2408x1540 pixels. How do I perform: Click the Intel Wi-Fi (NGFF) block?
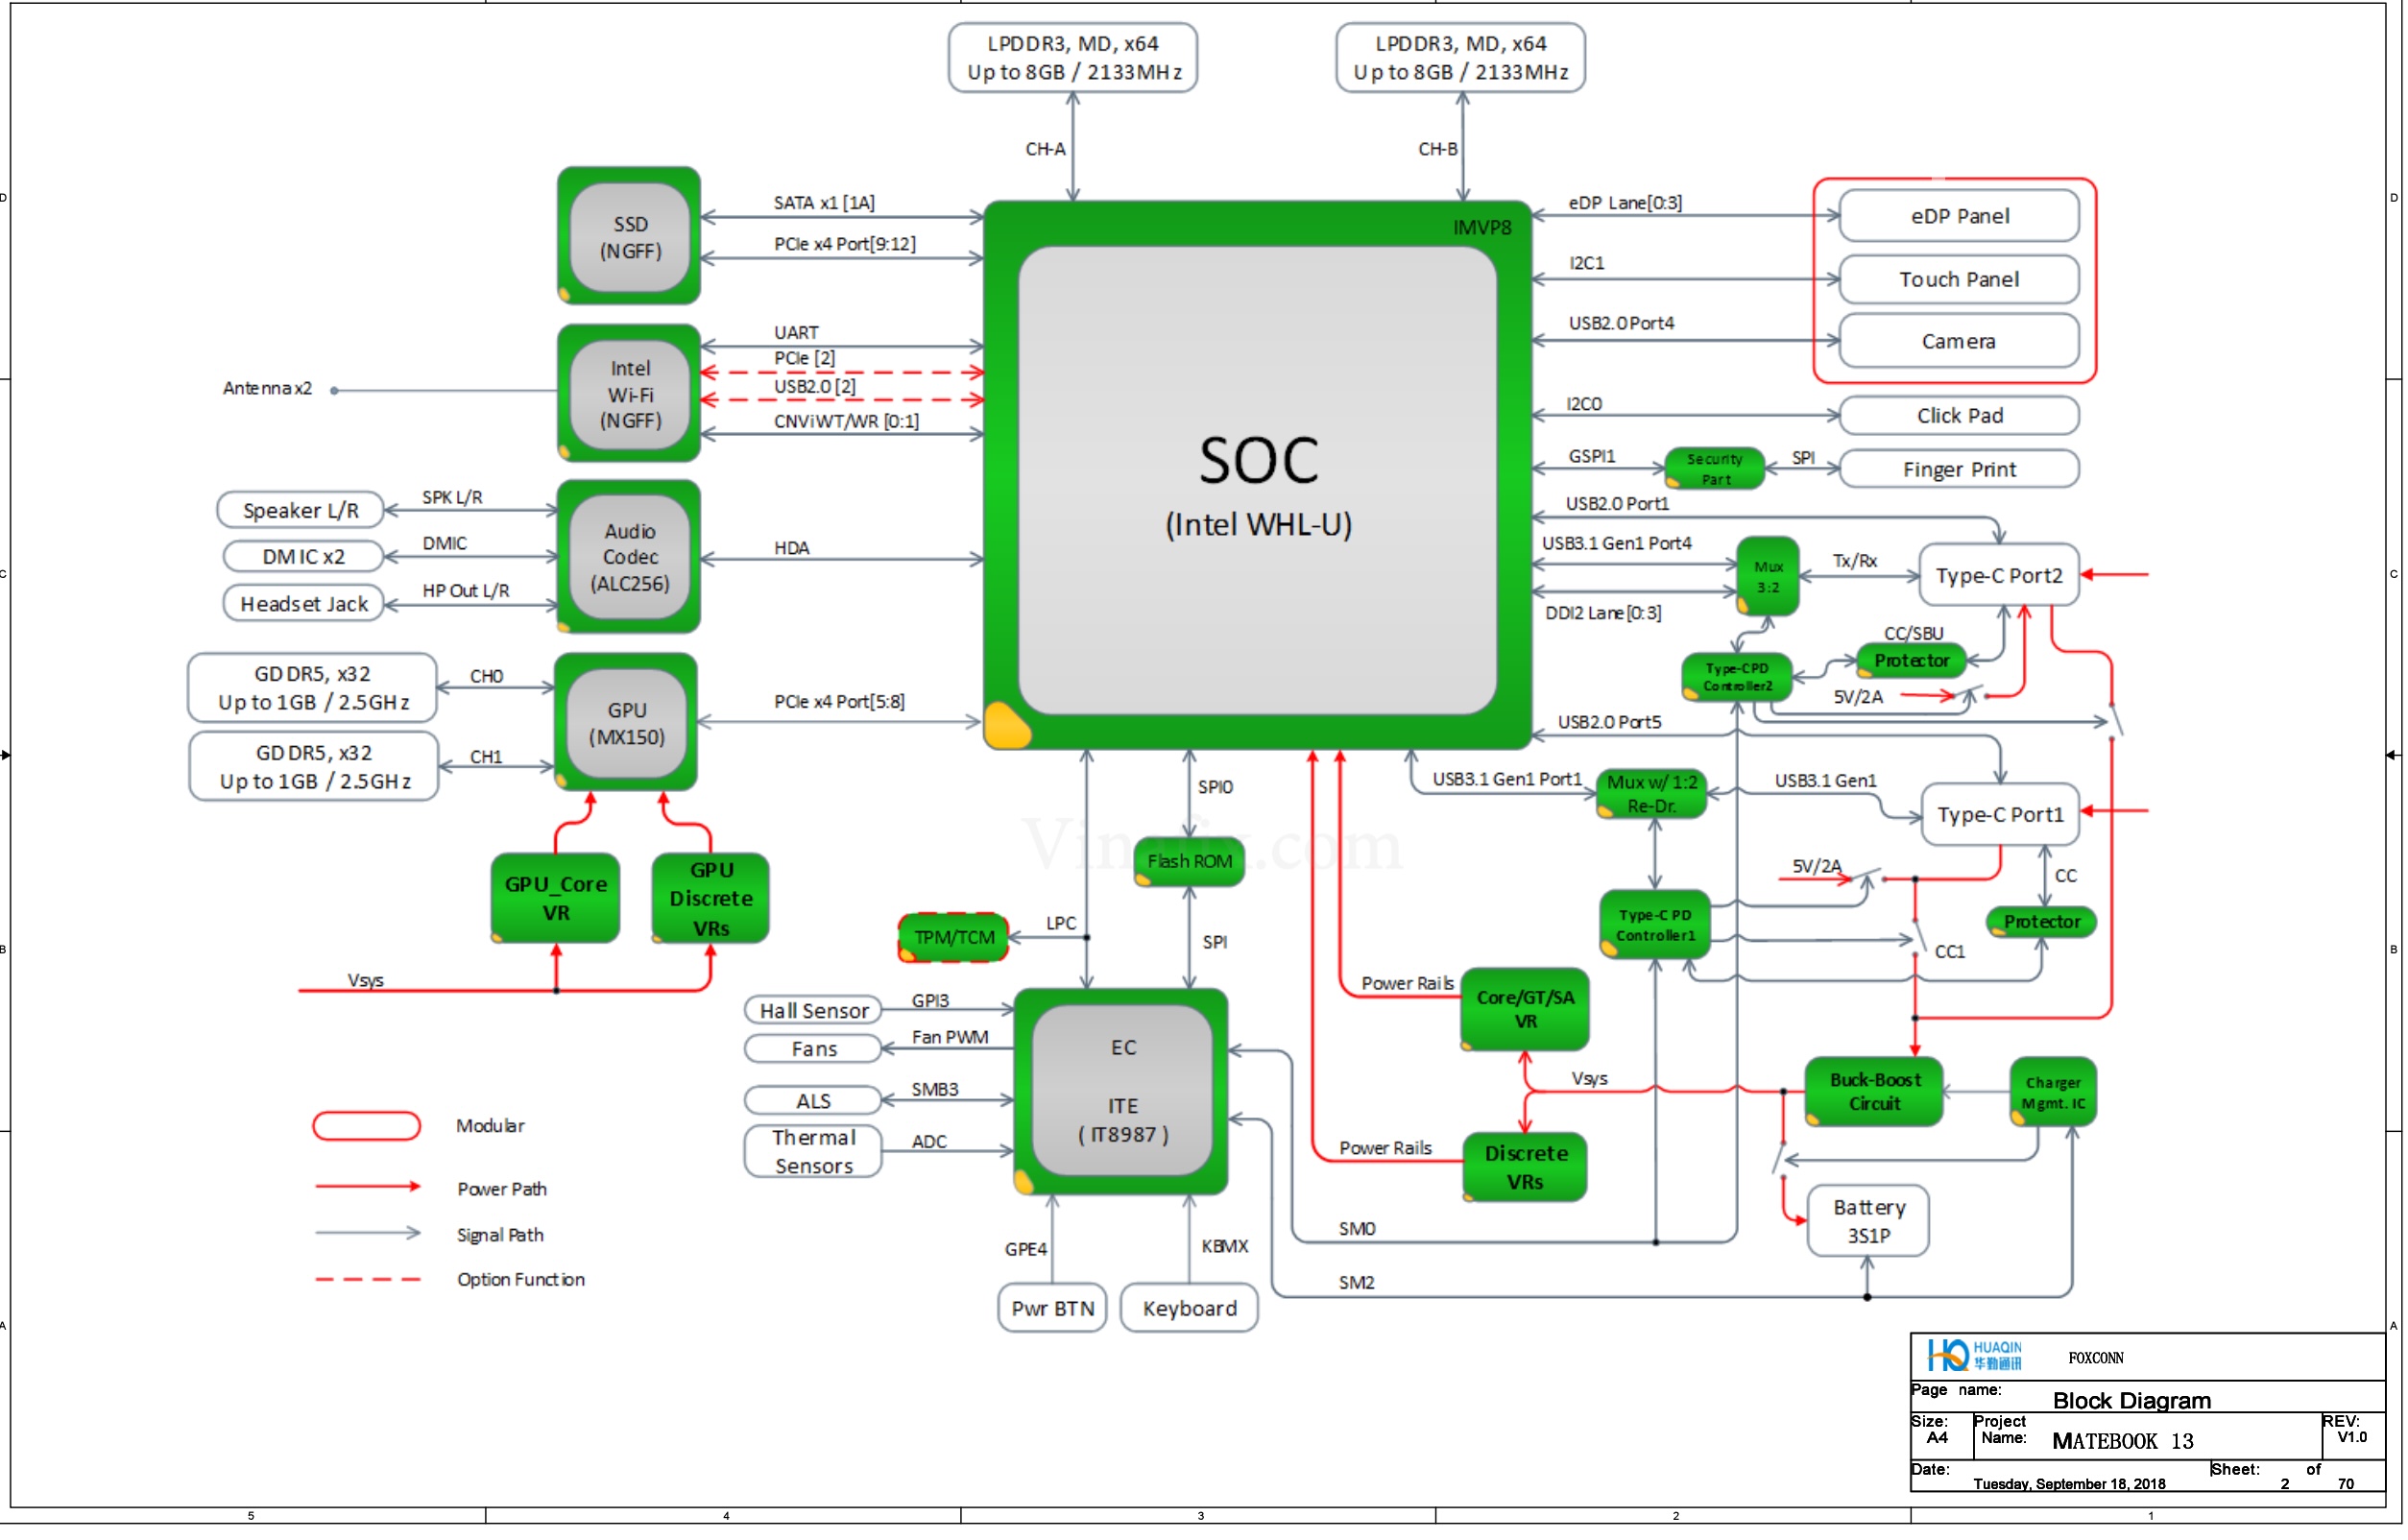point(629,393)
